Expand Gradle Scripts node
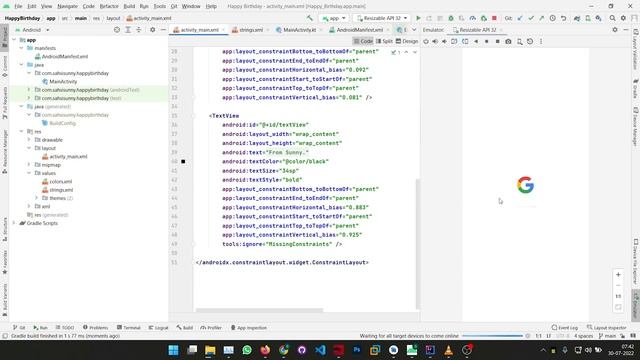 14,223
